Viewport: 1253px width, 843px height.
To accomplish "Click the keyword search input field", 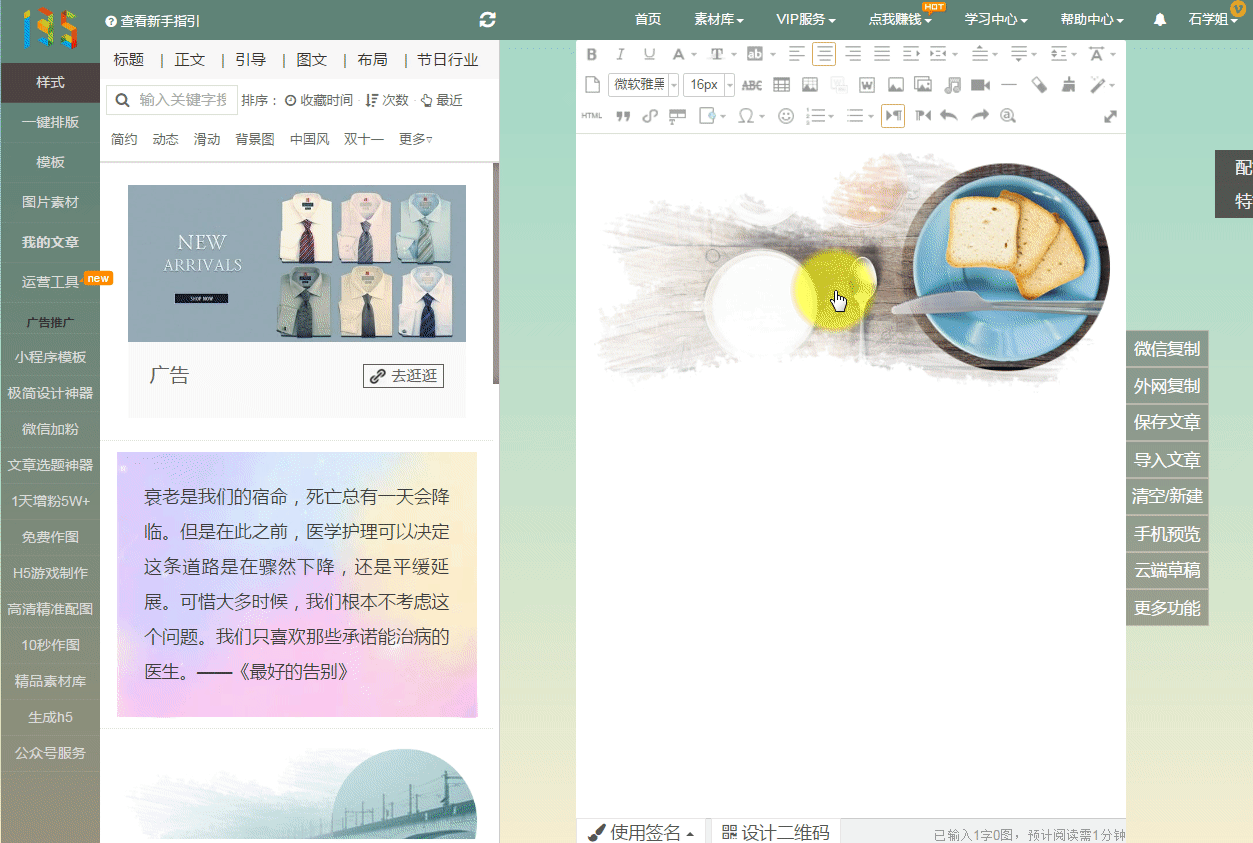I will pos(183,100).
